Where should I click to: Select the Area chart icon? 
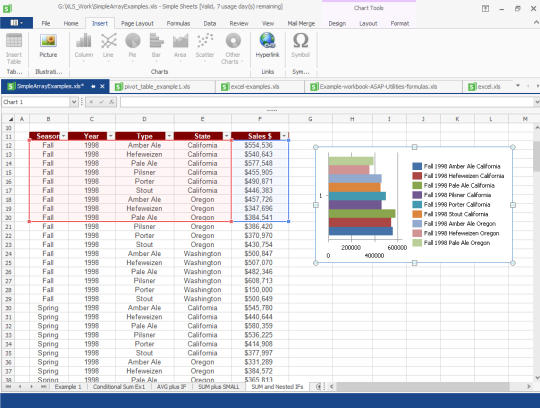tap(180, 45)
